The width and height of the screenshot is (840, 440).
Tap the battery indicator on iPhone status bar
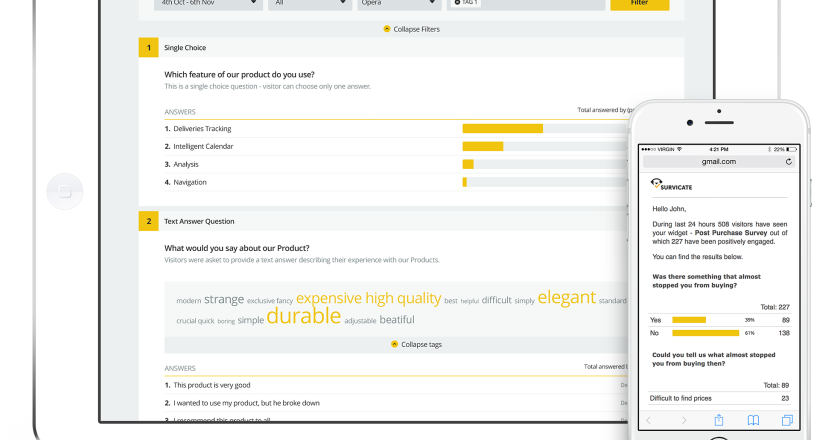tap(791, 149)
